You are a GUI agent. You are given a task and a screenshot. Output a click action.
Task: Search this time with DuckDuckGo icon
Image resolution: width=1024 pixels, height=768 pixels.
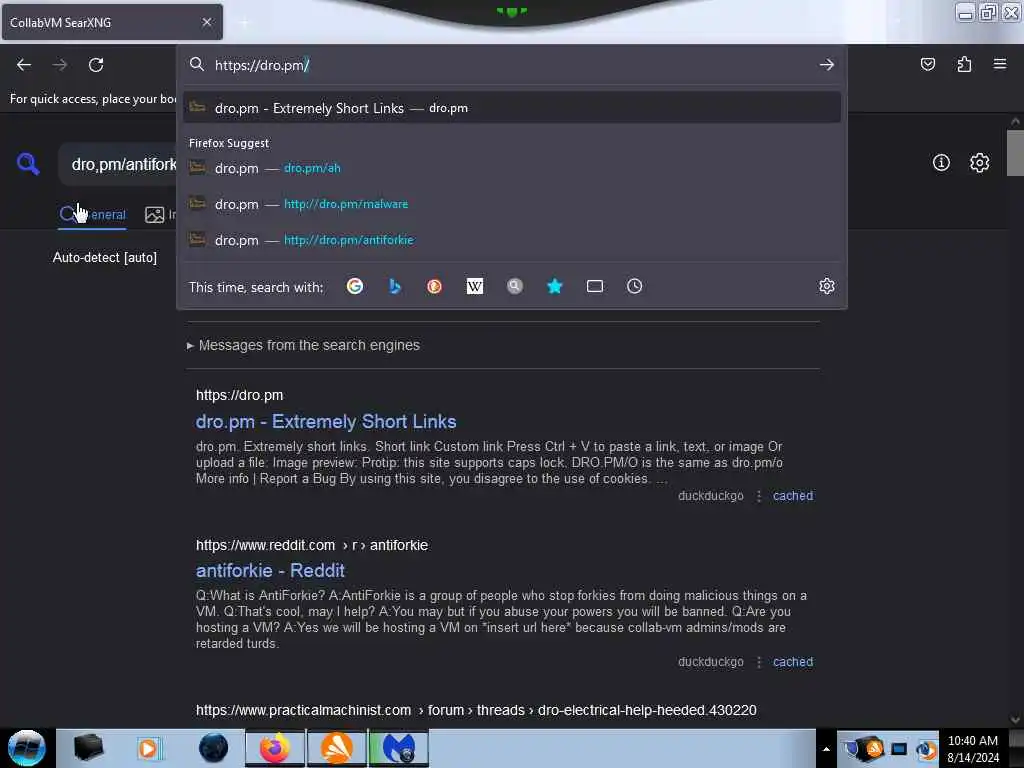434,286
